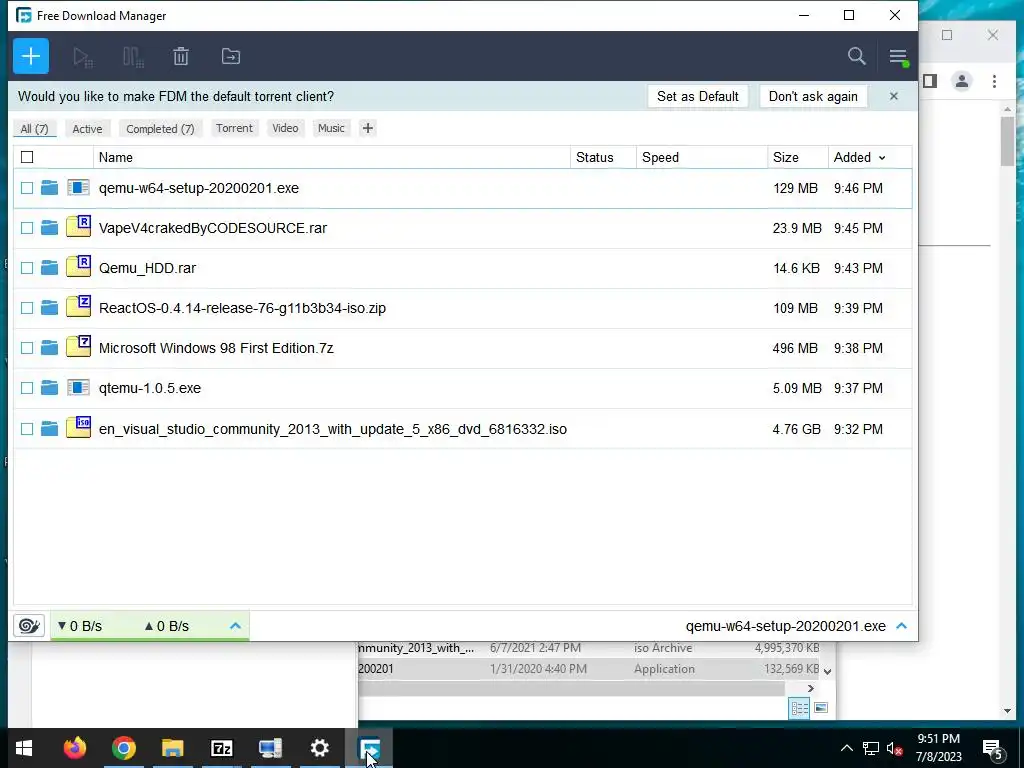1024x768 pixels.
Task: Check the box for qtemu-1.0.5.exe
Action: (x=27, y=388)
